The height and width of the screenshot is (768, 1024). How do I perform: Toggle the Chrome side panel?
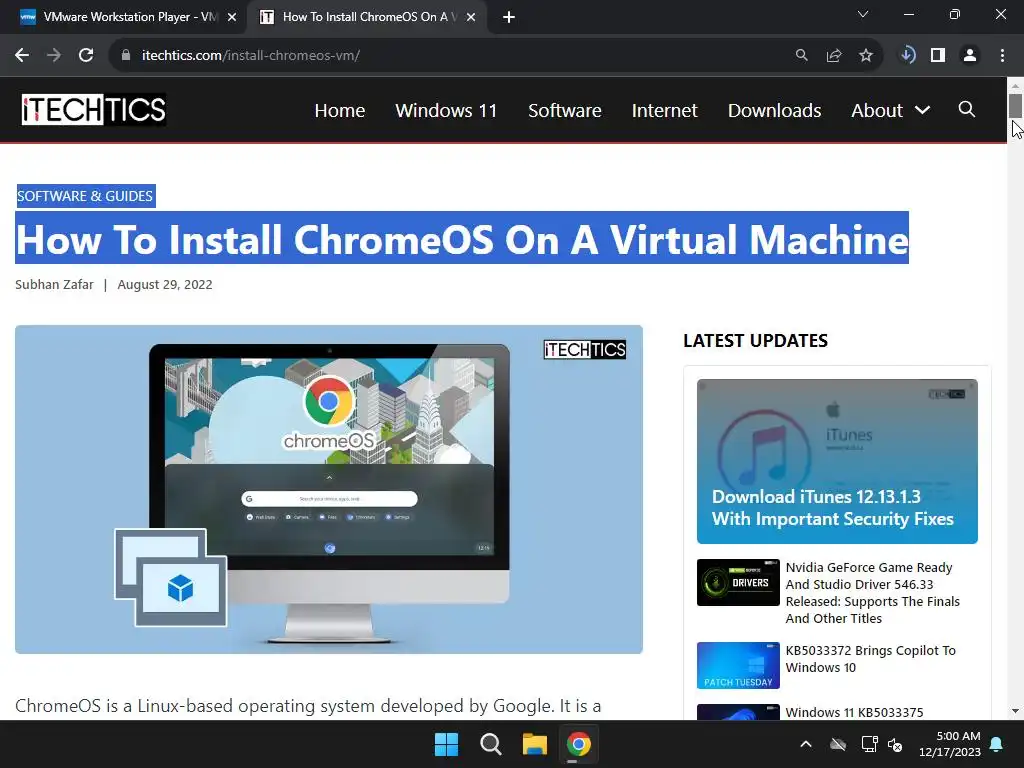tap(938, 56)
